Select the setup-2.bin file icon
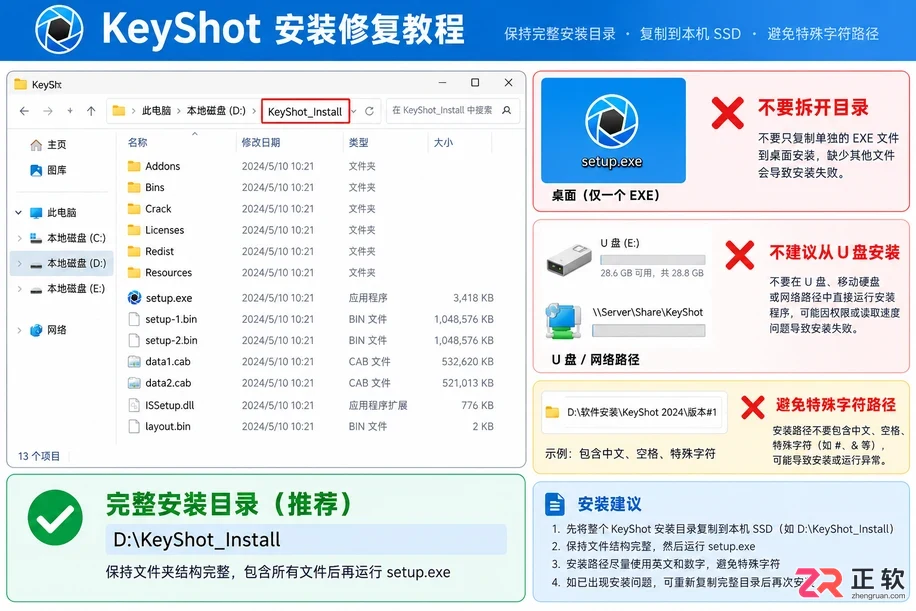This screenshot has width=916, height=611. 134,341
